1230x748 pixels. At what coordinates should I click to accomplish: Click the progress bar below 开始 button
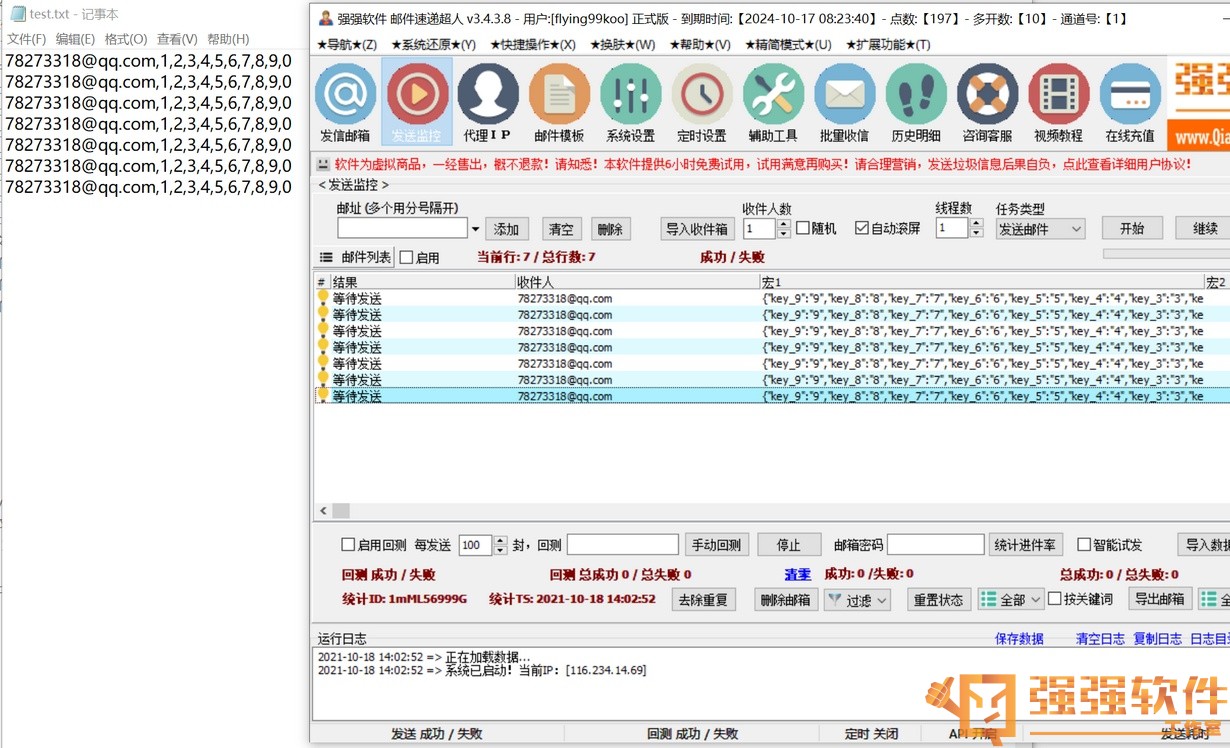pos(1166,254)
